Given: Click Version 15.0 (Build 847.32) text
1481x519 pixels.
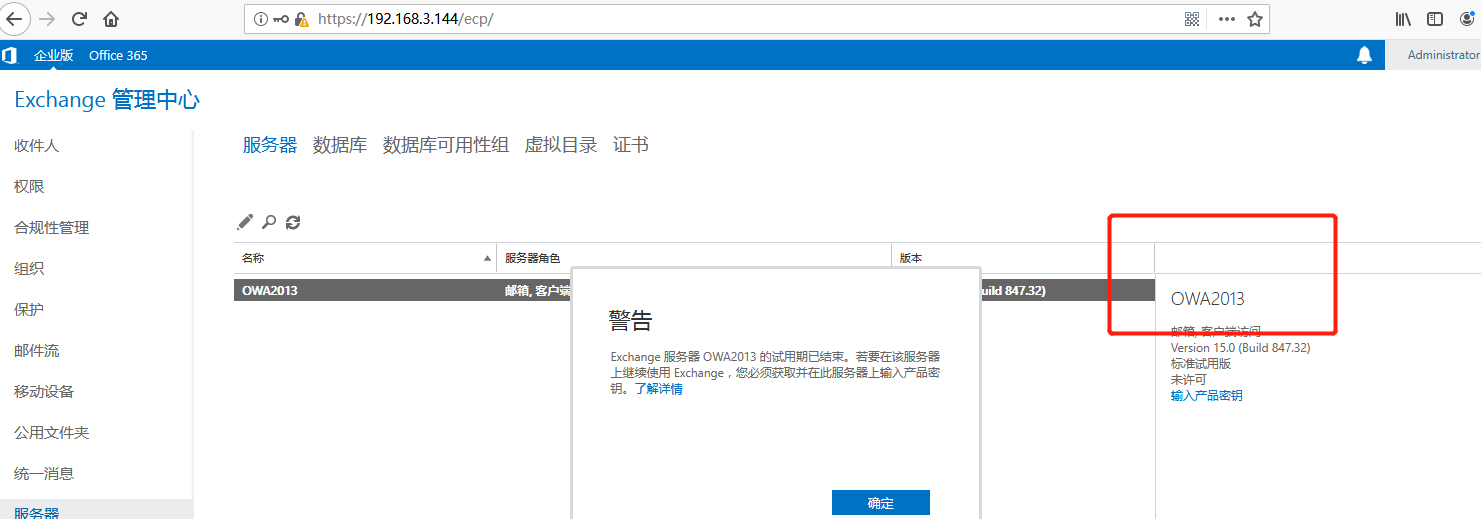Looking at the screenshot, I should pos(1241,348).
